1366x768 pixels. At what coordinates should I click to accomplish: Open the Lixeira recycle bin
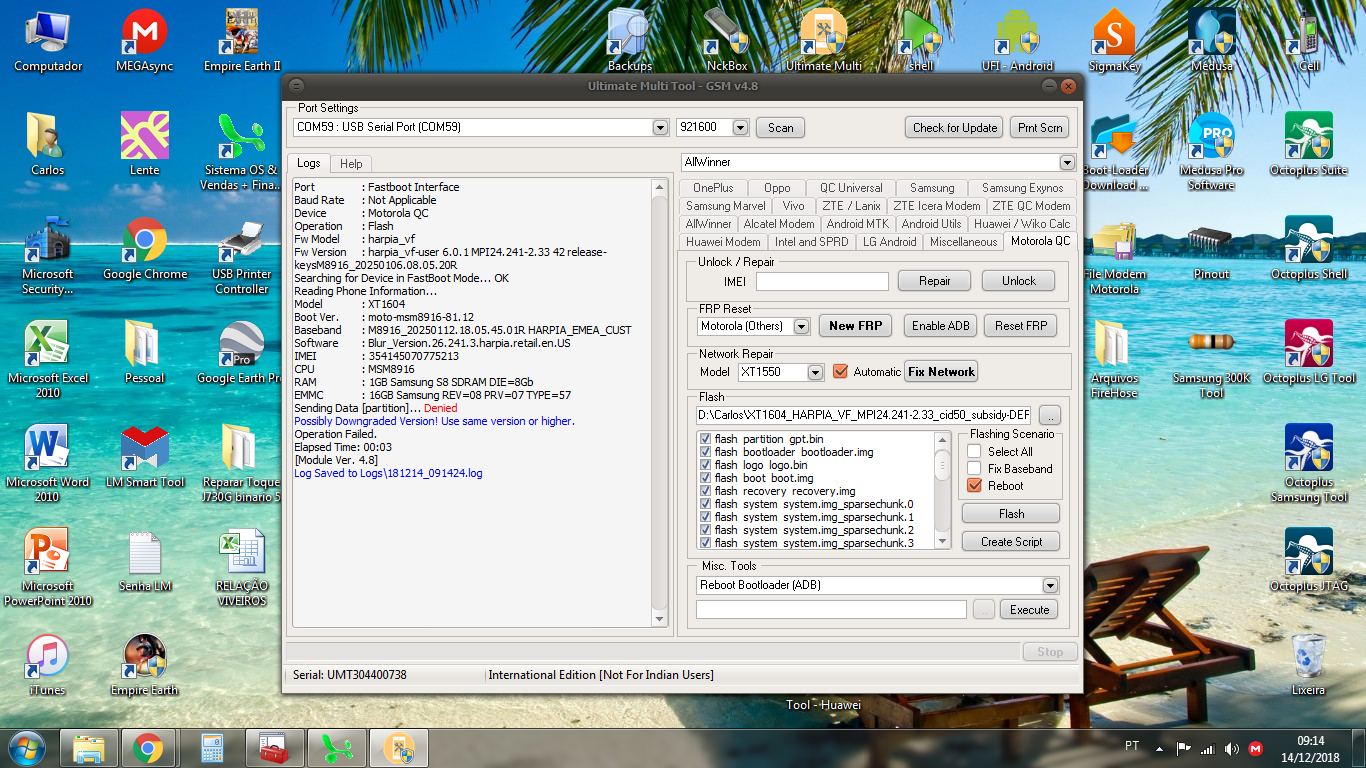tap(1309, 665)
